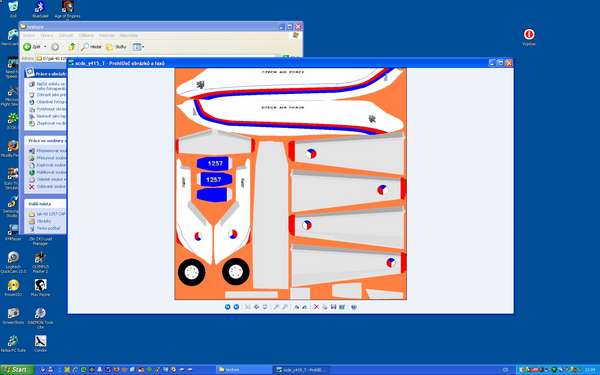This screenshot has width=600, height=375.
Task: Click the Mozilla Firefox desktop icon
Action: click(x=12, y=149)
